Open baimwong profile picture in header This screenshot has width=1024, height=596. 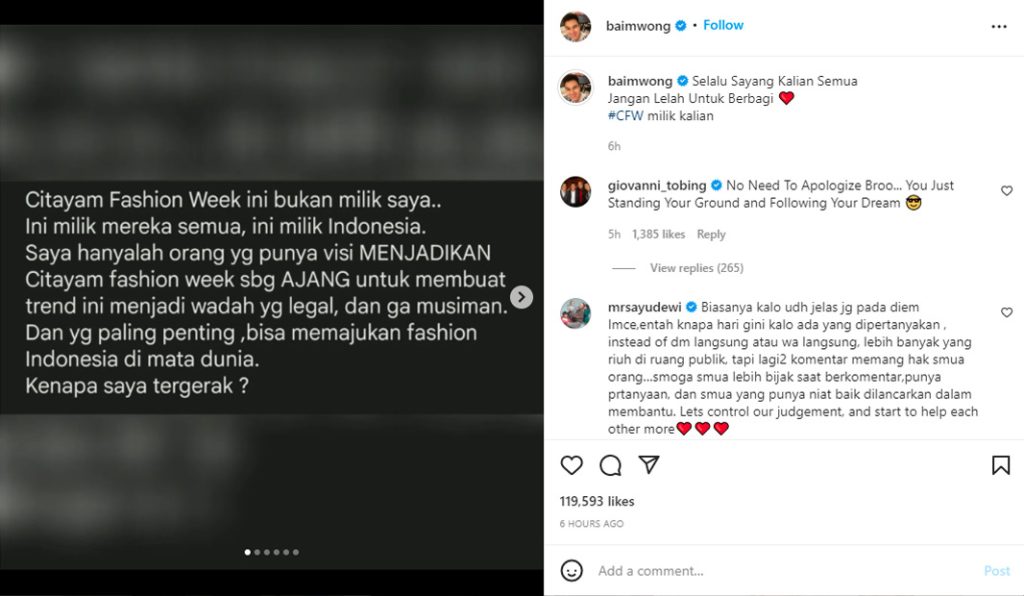point(575,27)
